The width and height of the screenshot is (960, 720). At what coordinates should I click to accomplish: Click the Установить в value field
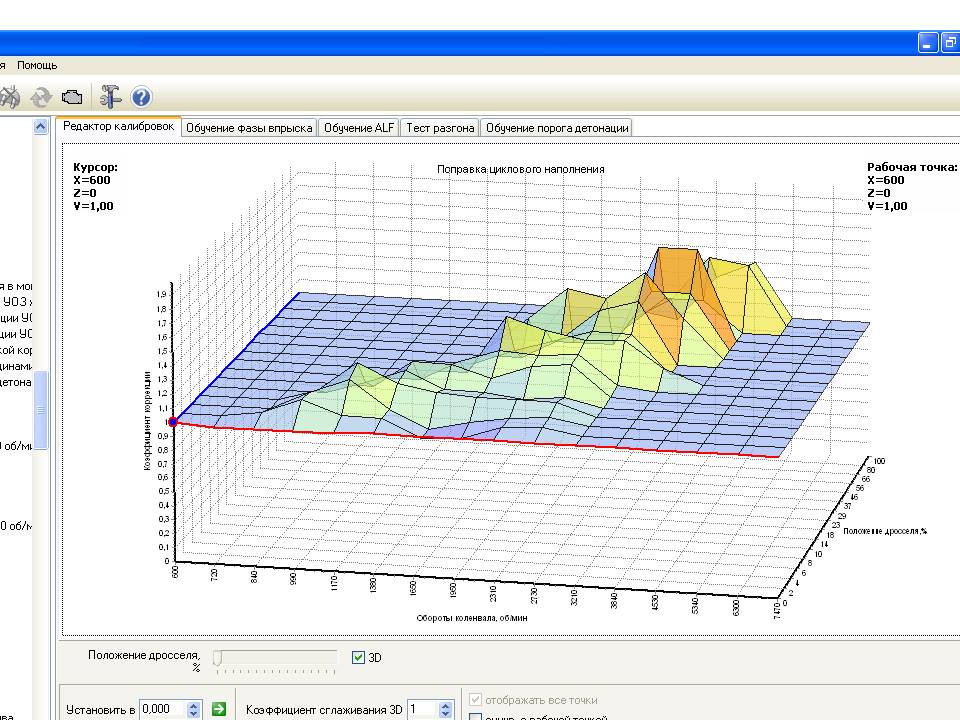click(x=163, y=709)
